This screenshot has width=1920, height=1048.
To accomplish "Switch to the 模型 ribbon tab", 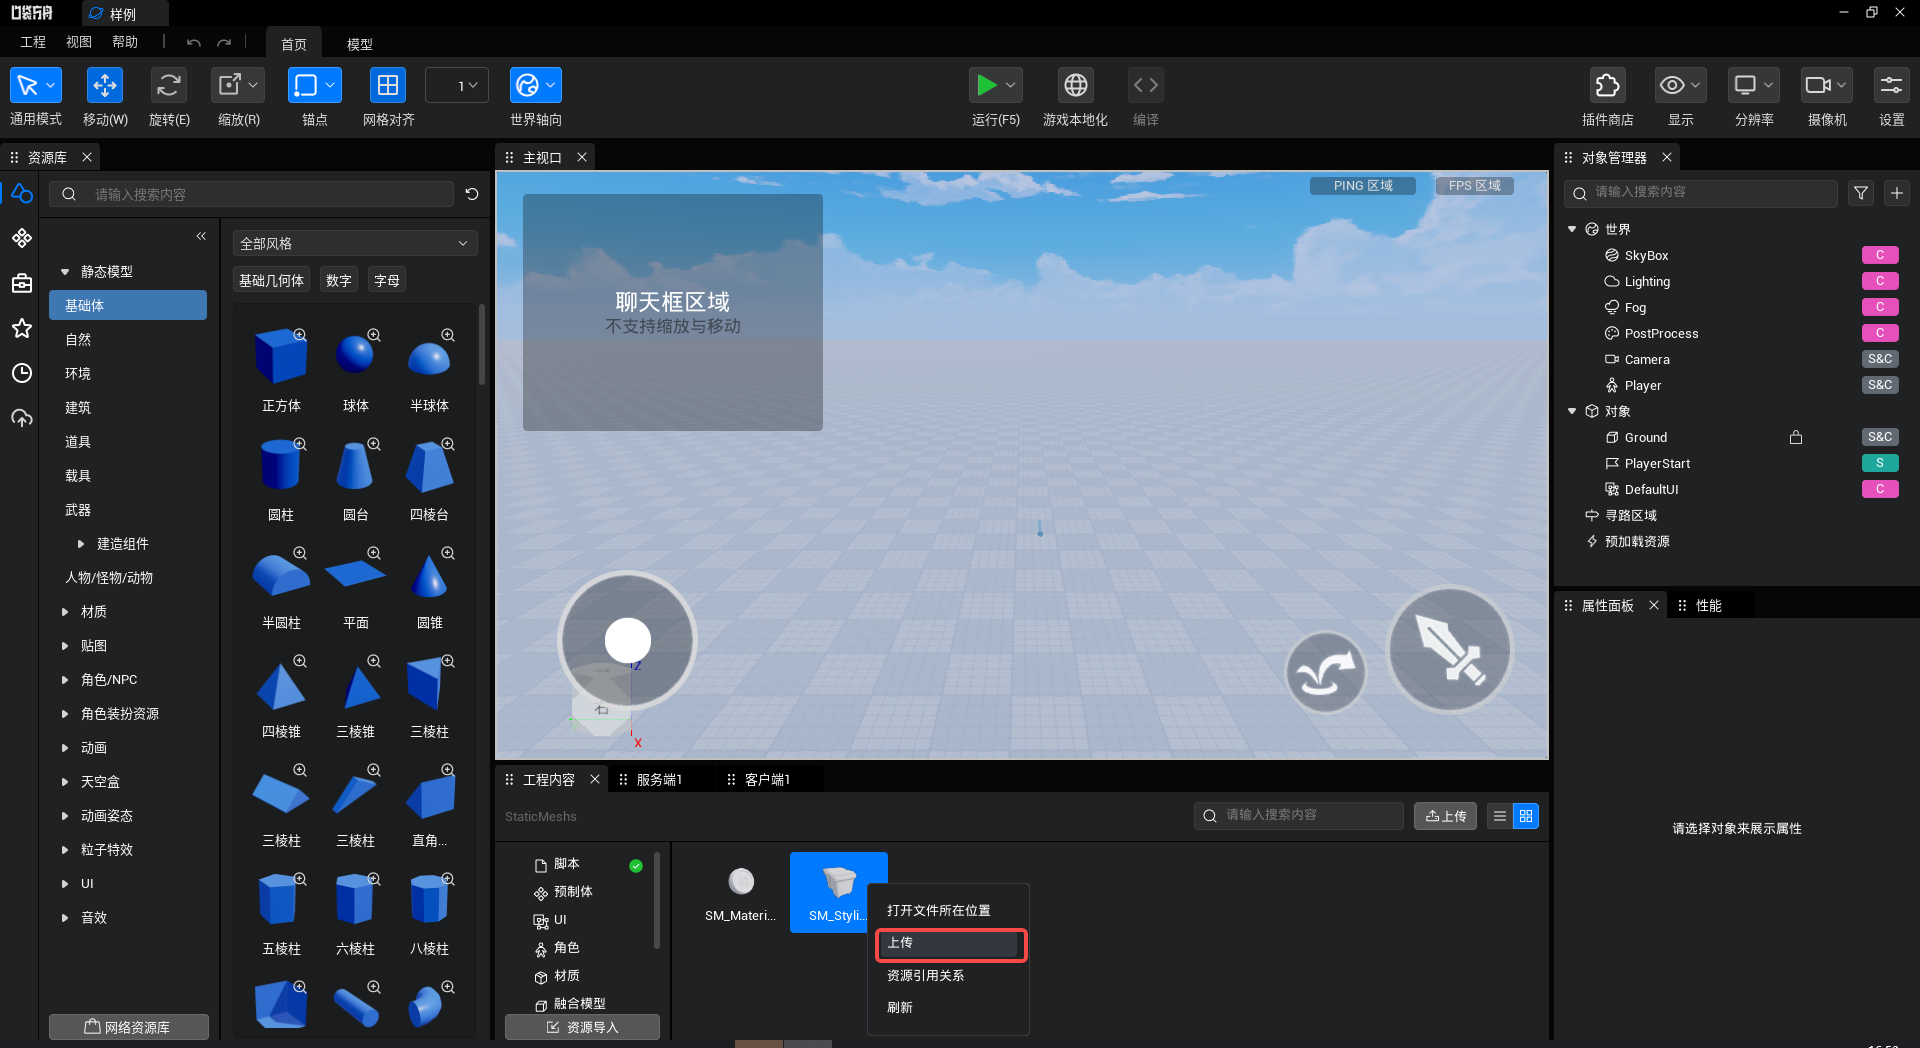I will [x=360, y=44].
